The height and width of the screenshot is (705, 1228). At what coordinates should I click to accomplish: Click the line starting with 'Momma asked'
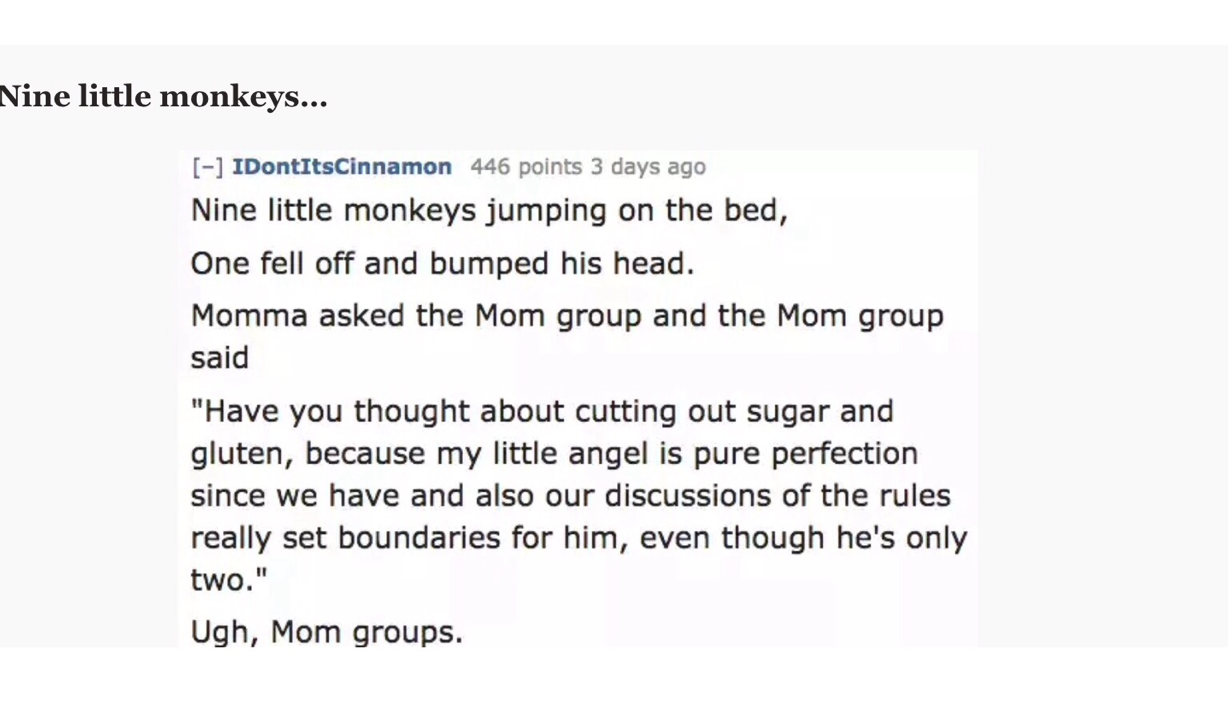click(x=566, y=315)
